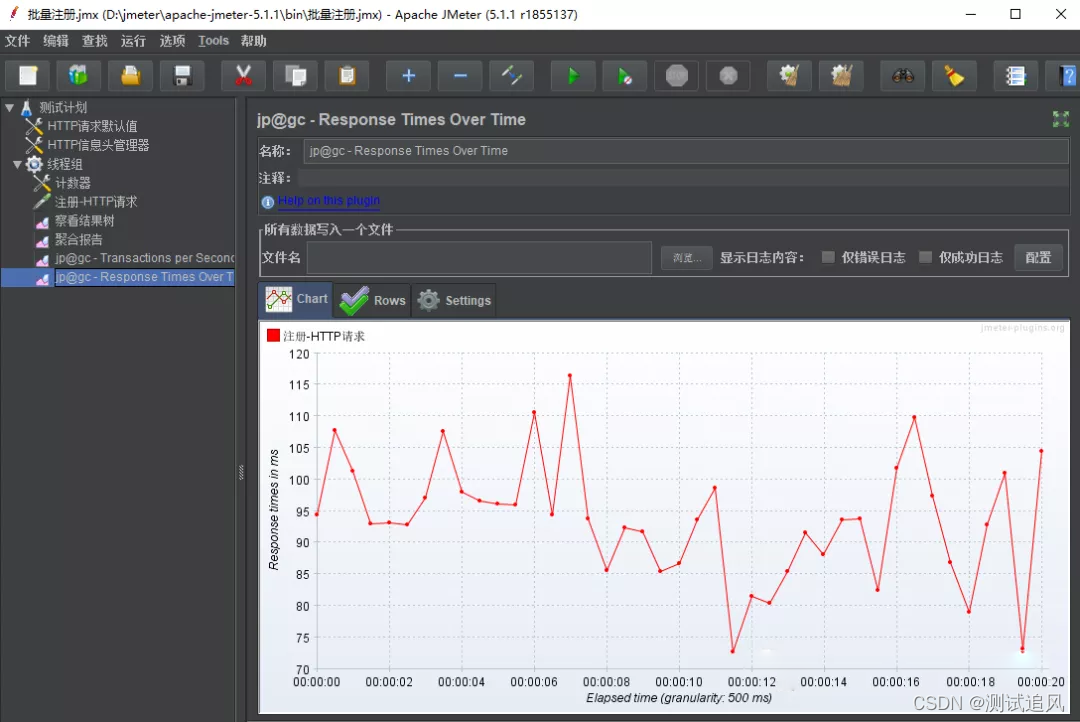Screen dimensions: 1080x722
Task: Click the Copy toolbar icon
Action: [295, 76]
